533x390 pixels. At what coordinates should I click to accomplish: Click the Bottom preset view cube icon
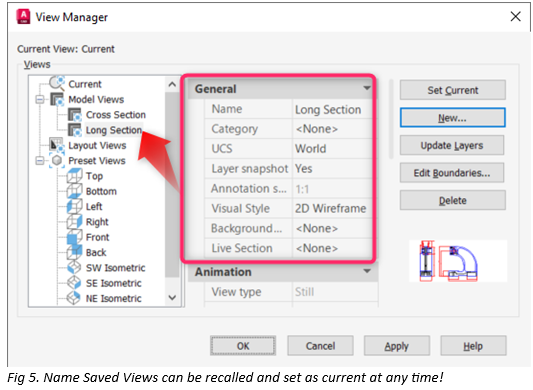[74, 191]
